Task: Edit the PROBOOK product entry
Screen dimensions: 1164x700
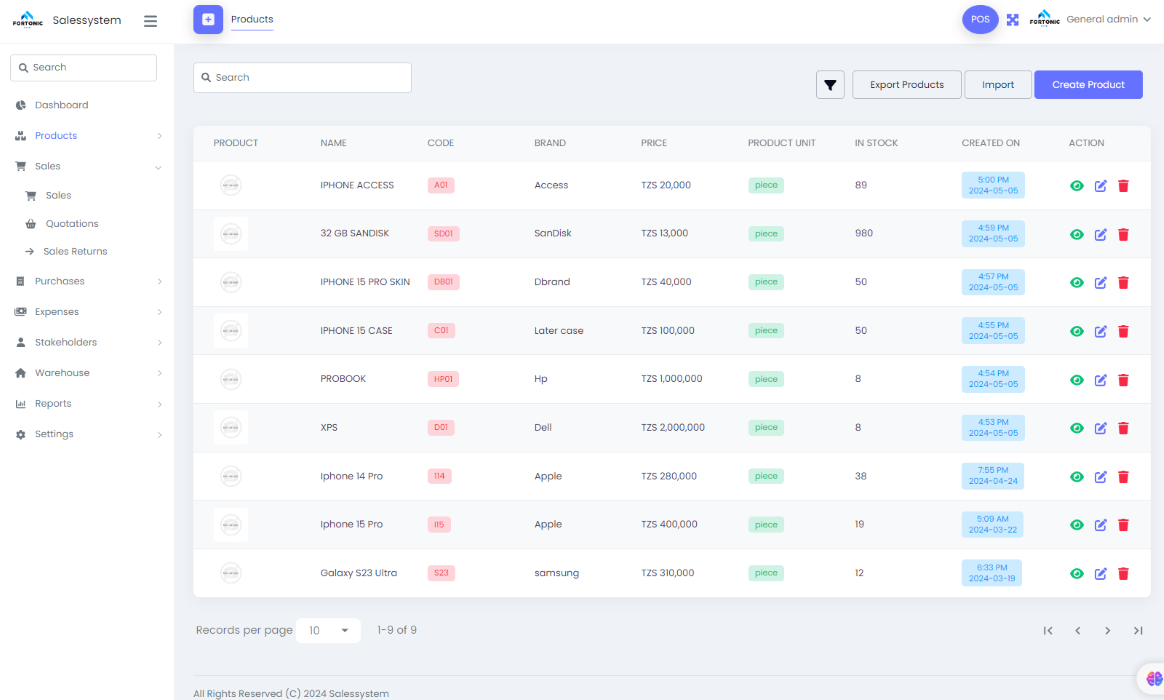Action: 1100,380
